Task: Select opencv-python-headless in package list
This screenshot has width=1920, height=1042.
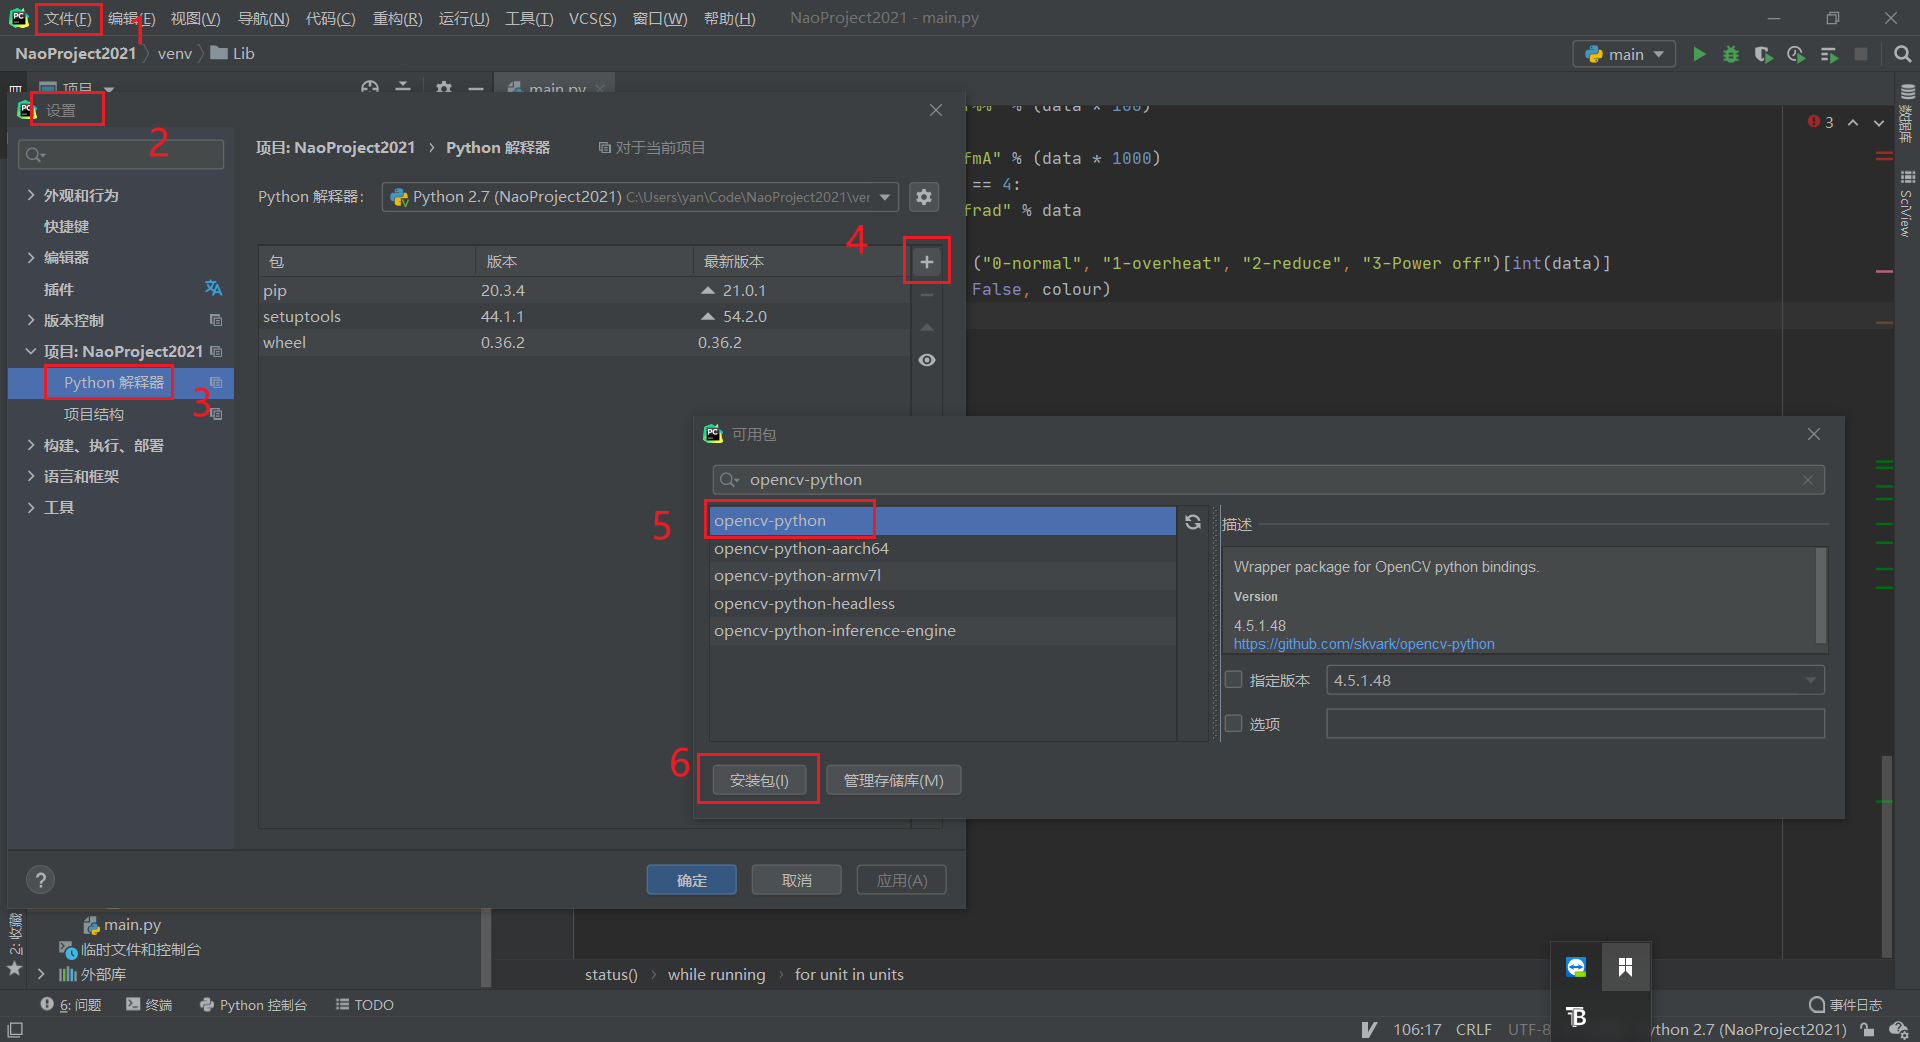Action: [804, 603]
